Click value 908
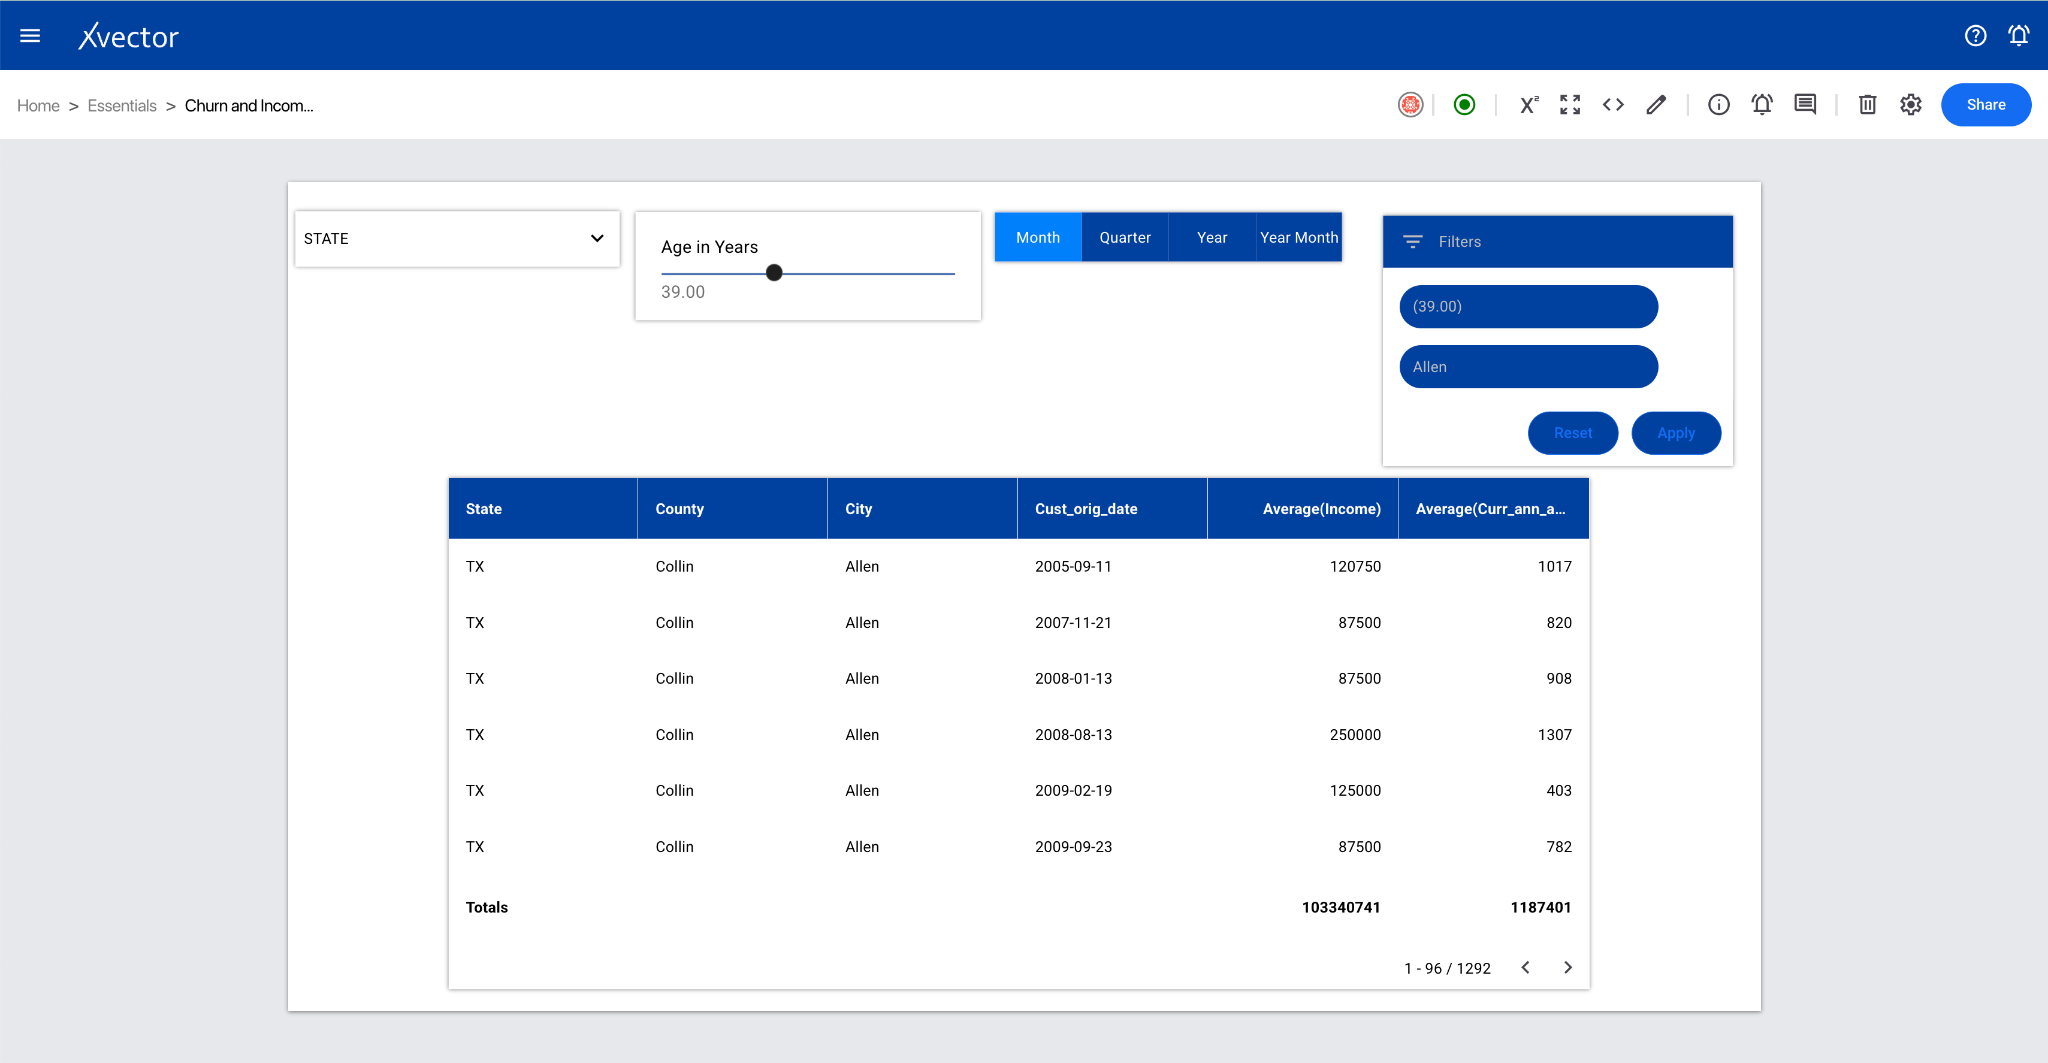The image size is (2048, 1063). pos(1559,679)
